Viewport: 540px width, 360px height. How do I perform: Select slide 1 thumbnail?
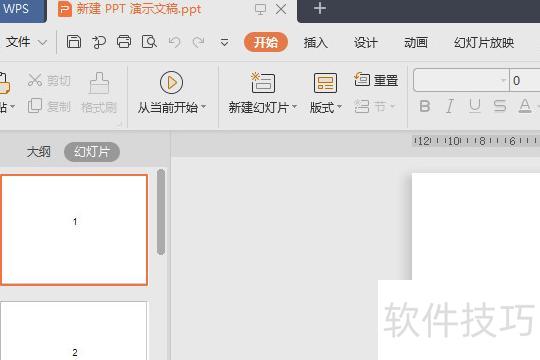click(x=74, y=230)
